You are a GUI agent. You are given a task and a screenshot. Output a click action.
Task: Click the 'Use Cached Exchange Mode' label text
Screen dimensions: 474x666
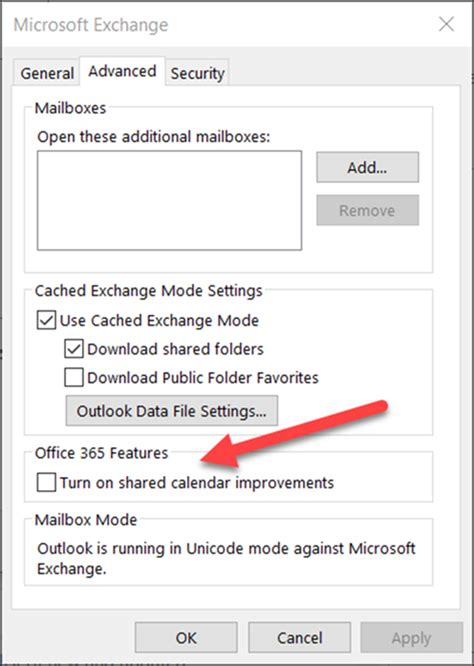coord(159,321)
